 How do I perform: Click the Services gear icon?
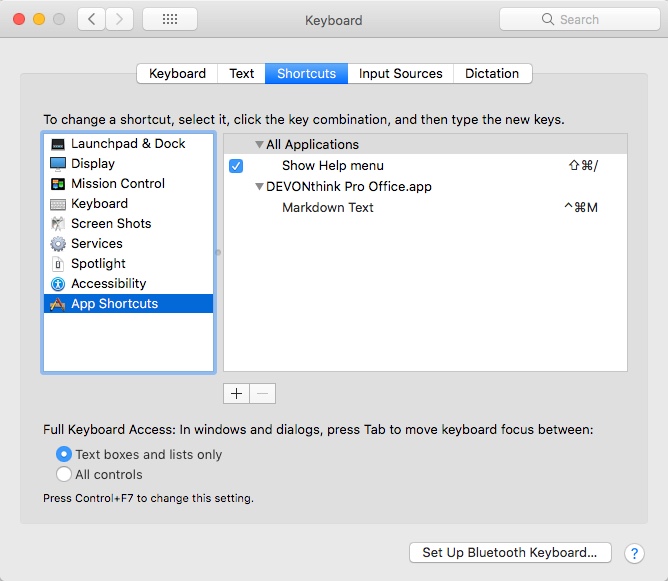(x=58, y=244)
